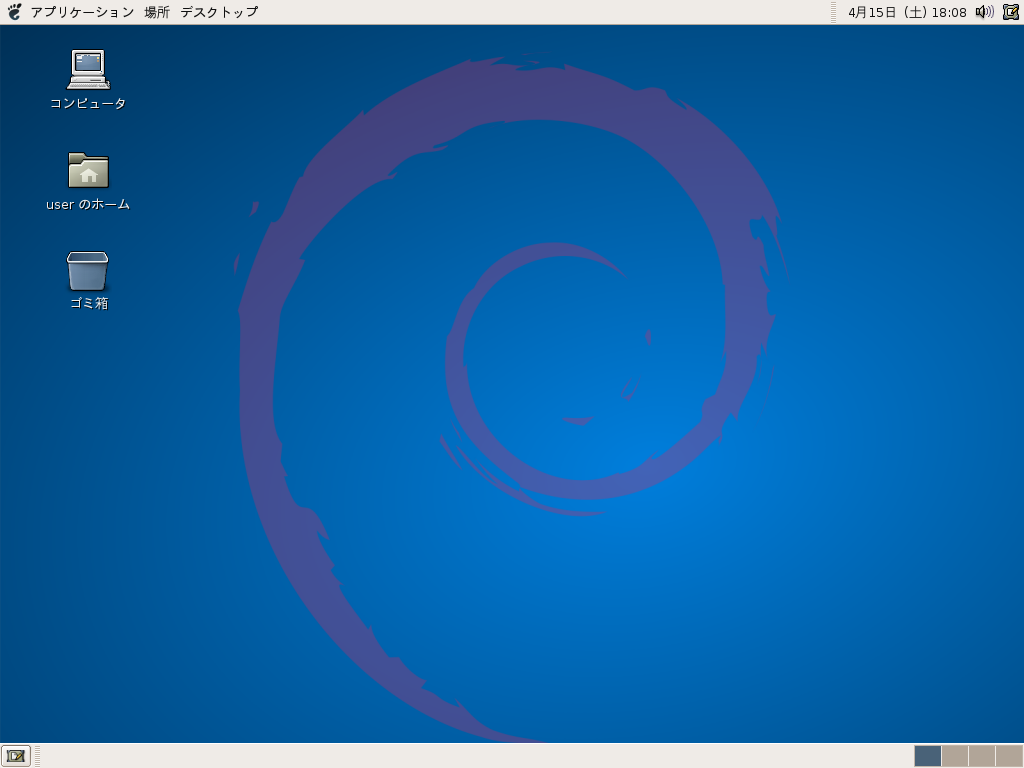This screenshot has width=1024, height=768.
Task: Switch to the second workspace
Action: click(955, 756)
